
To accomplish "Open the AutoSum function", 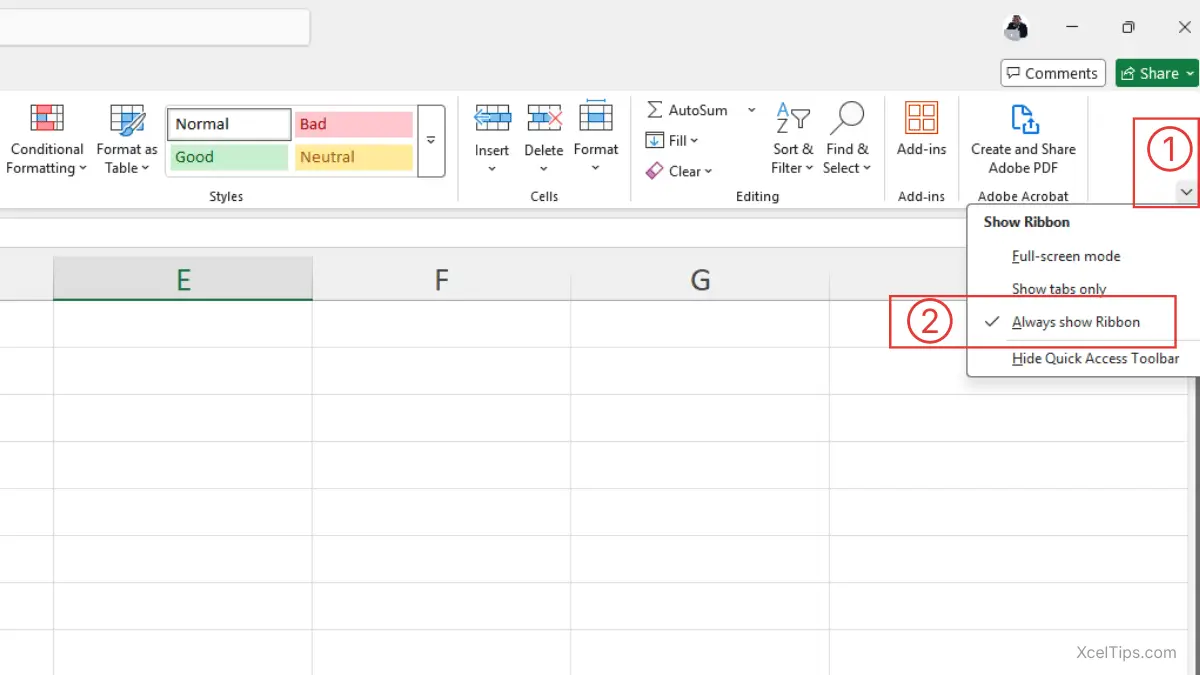I will (690, 110).
